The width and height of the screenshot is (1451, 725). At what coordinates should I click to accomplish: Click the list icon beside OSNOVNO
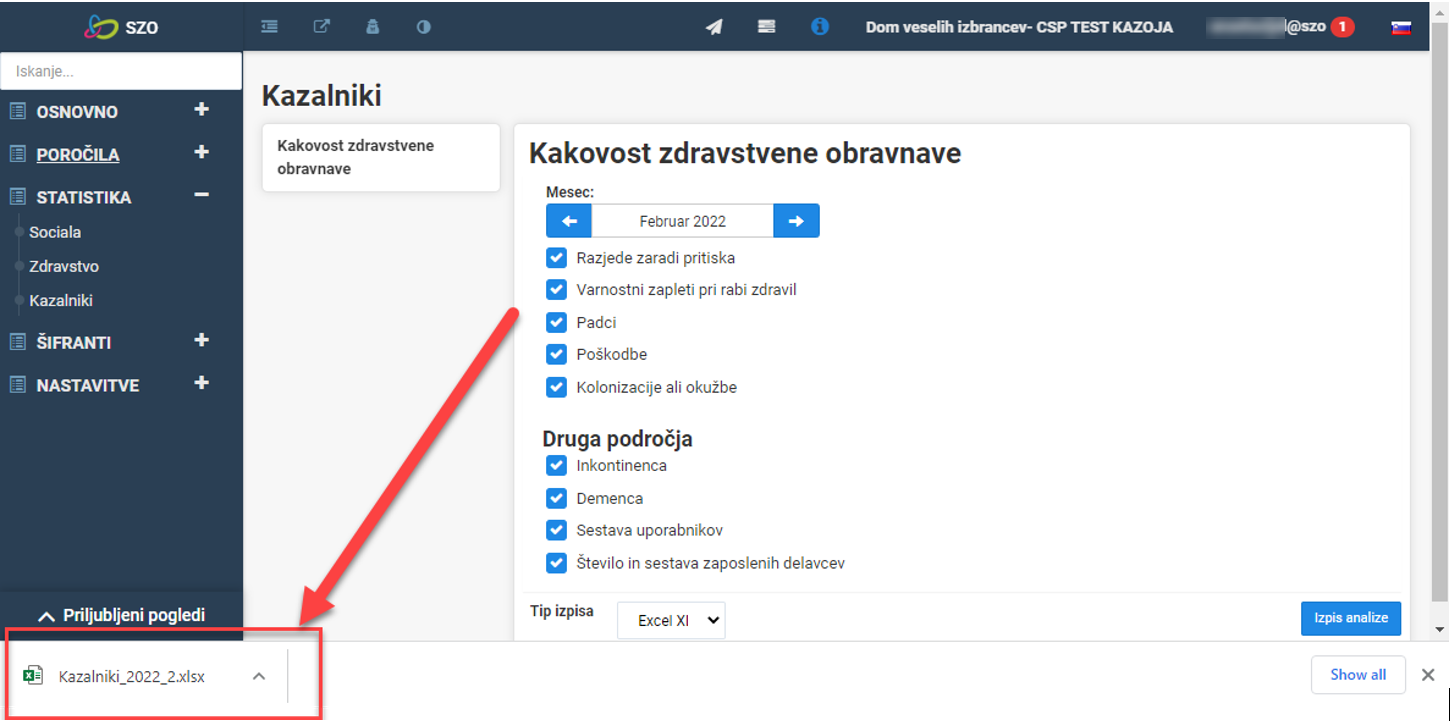[17, 111]
